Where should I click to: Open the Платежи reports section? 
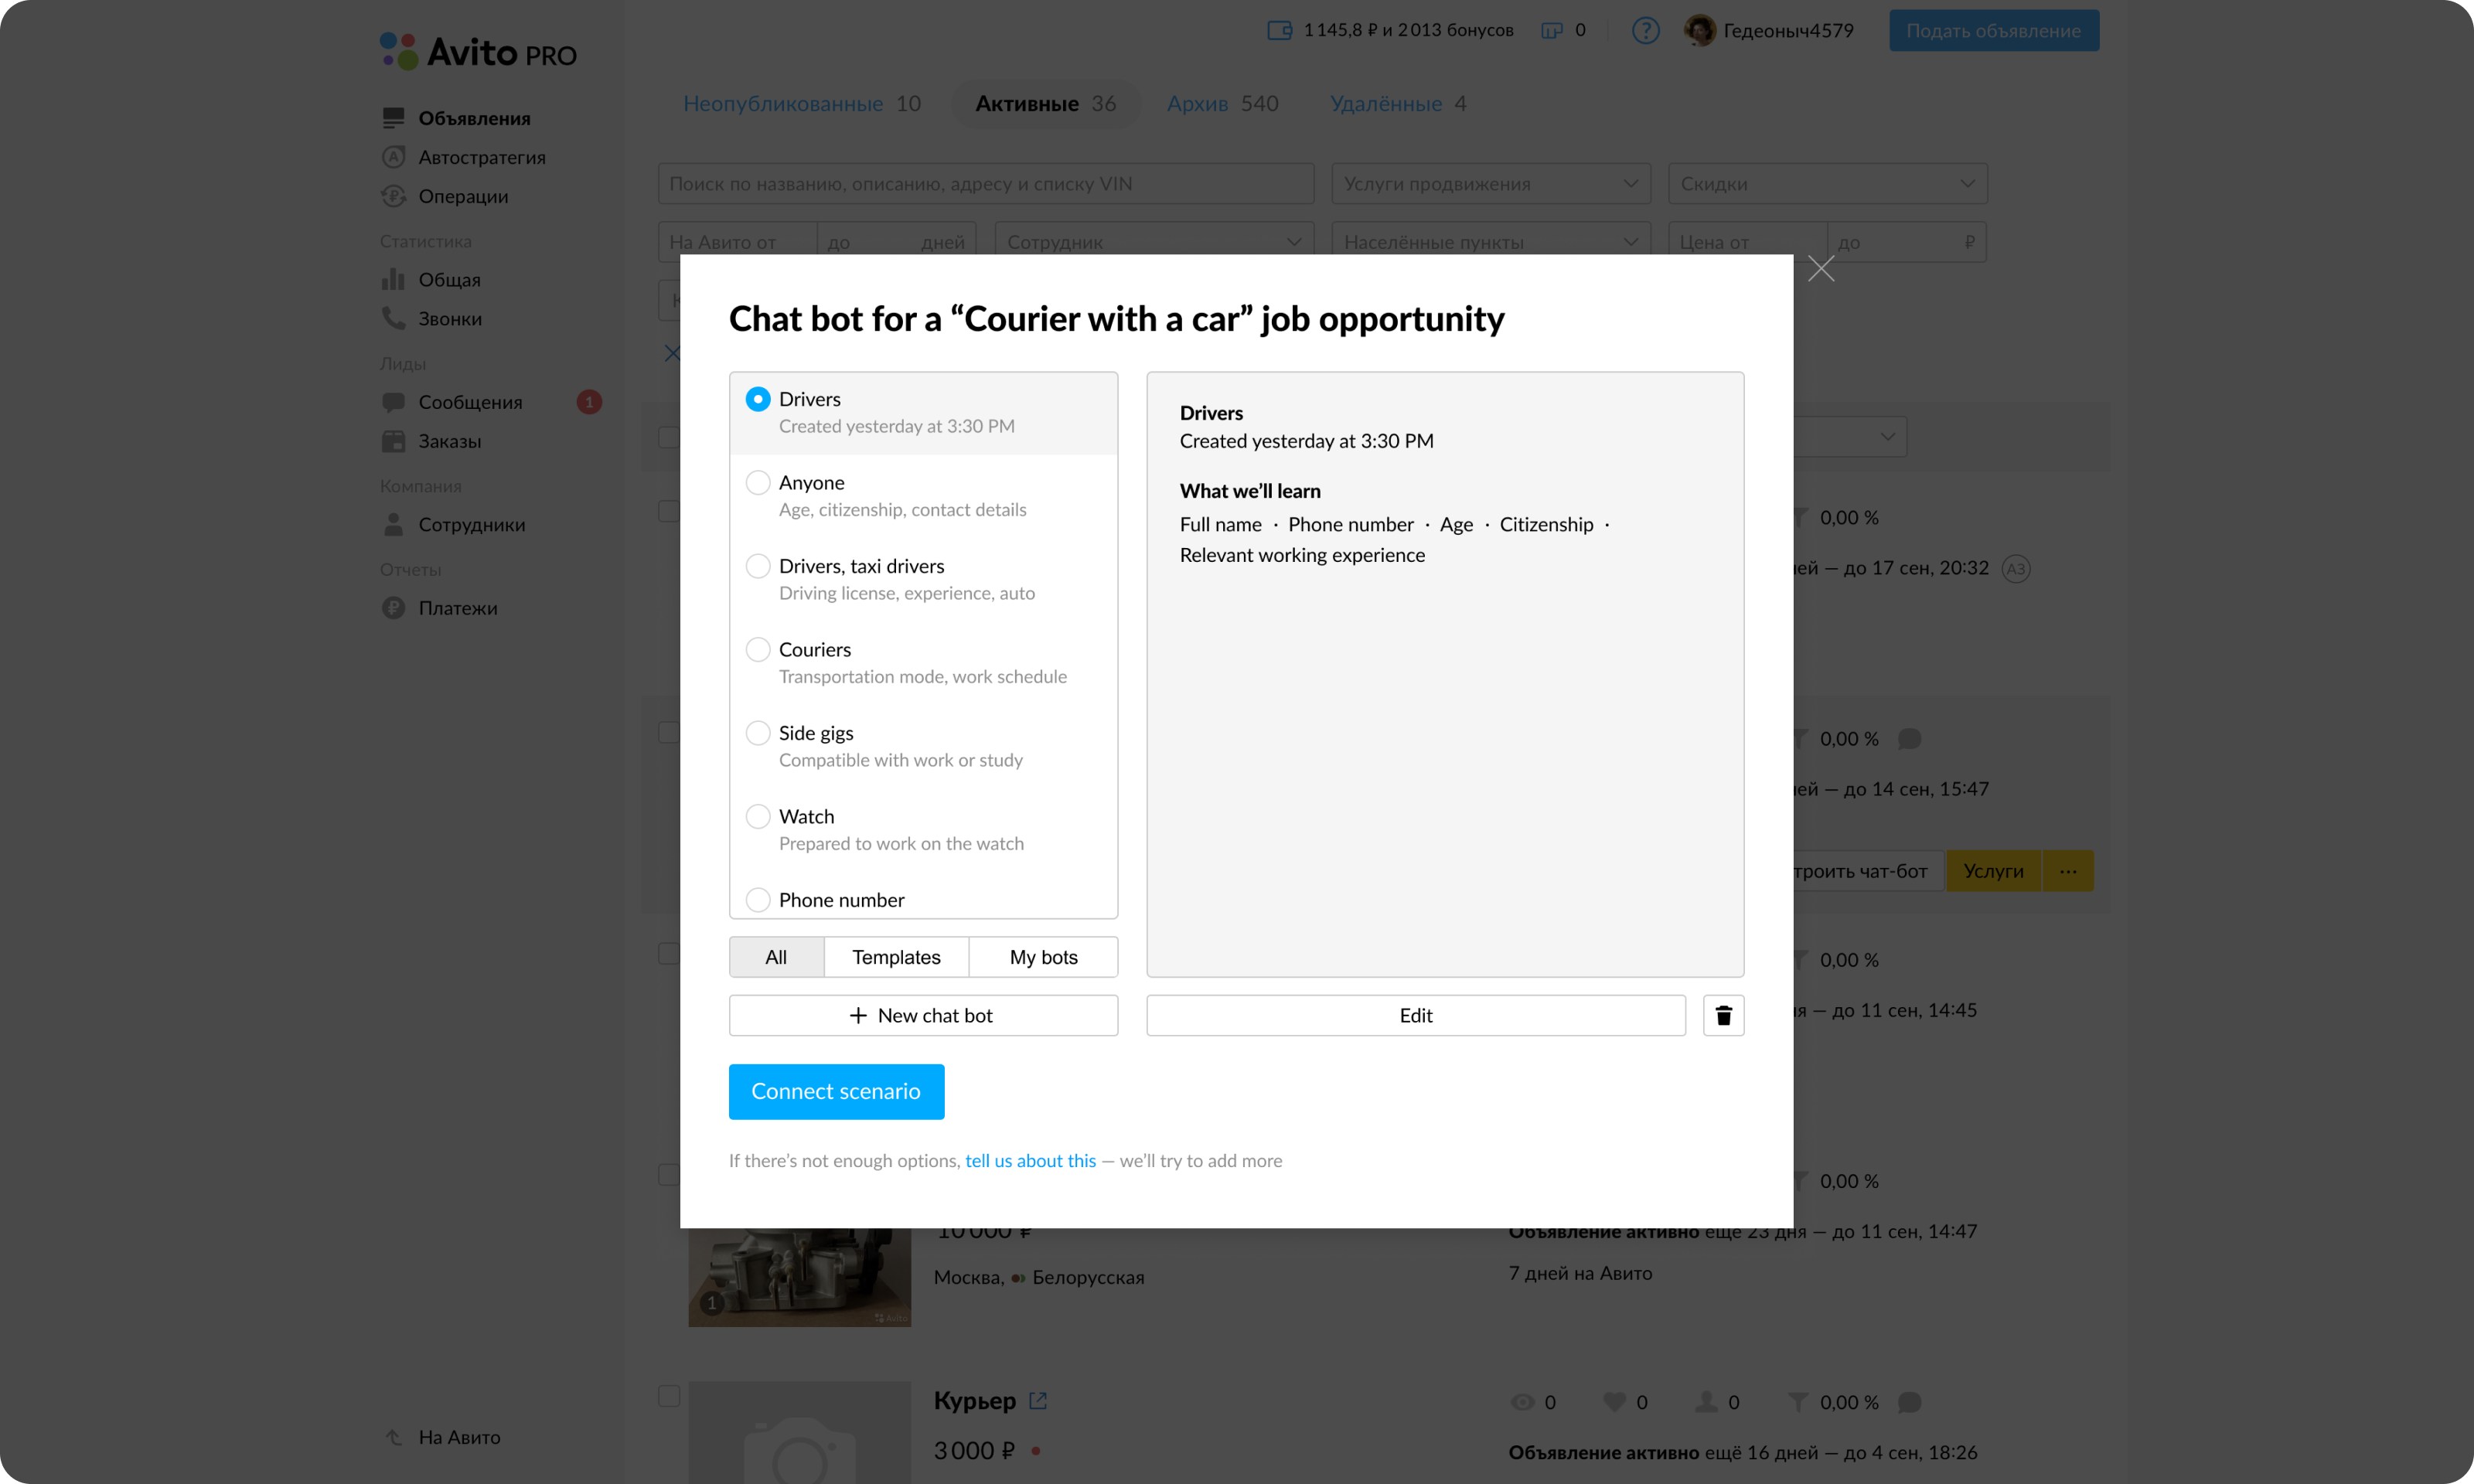pyautogui.click(x=458, y=607)
